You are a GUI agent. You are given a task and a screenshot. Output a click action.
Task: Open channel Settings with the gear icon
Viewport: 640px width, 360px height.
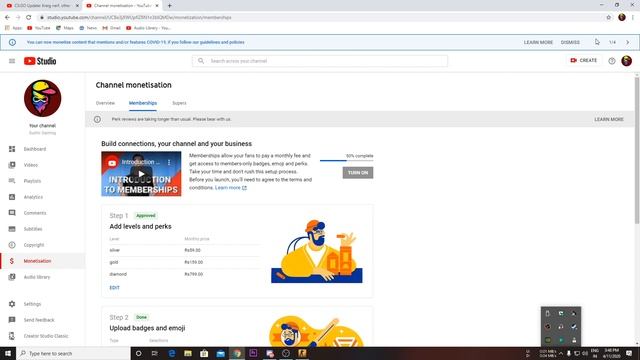coord(12,304)
